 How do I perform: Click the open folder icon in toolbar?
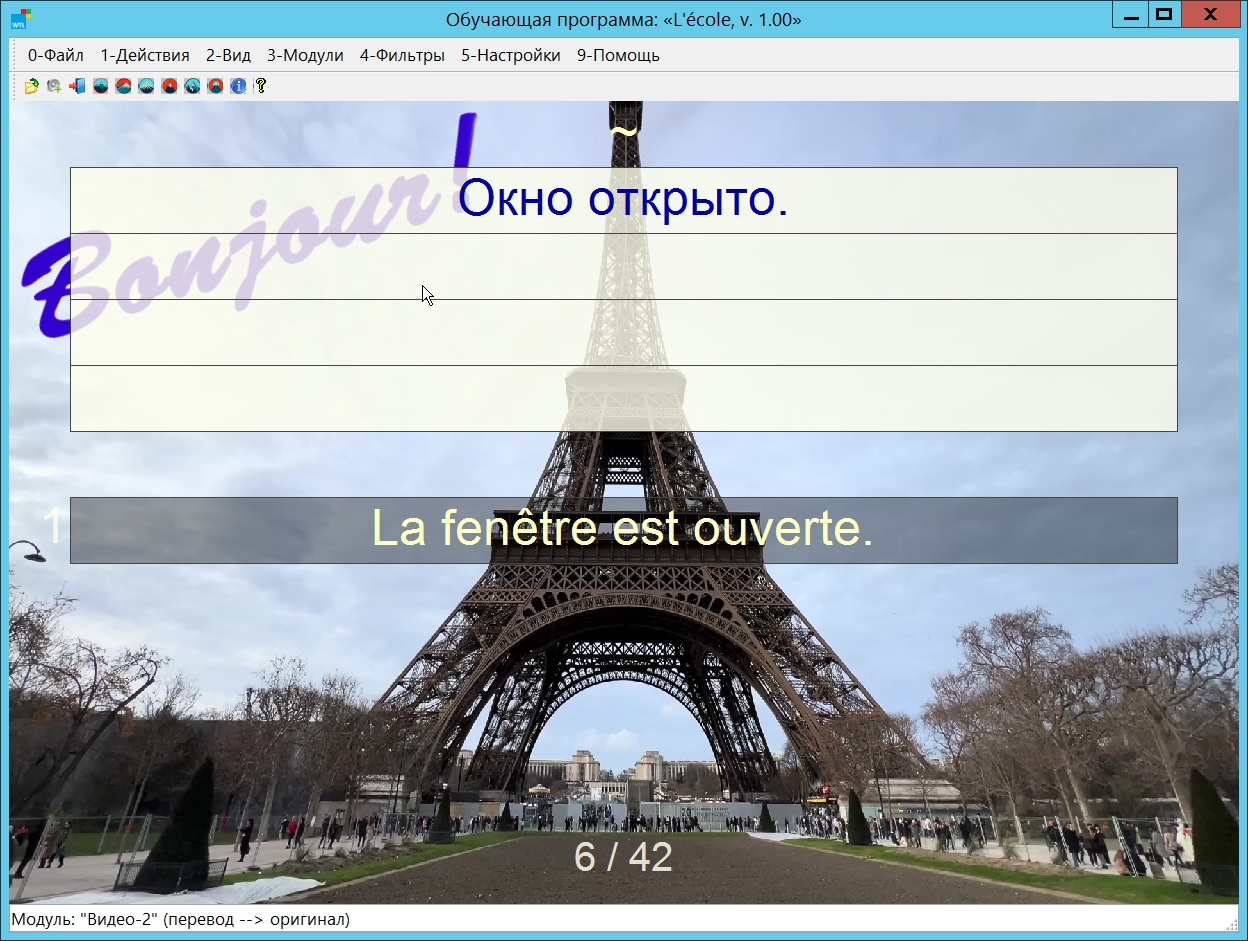32,87
